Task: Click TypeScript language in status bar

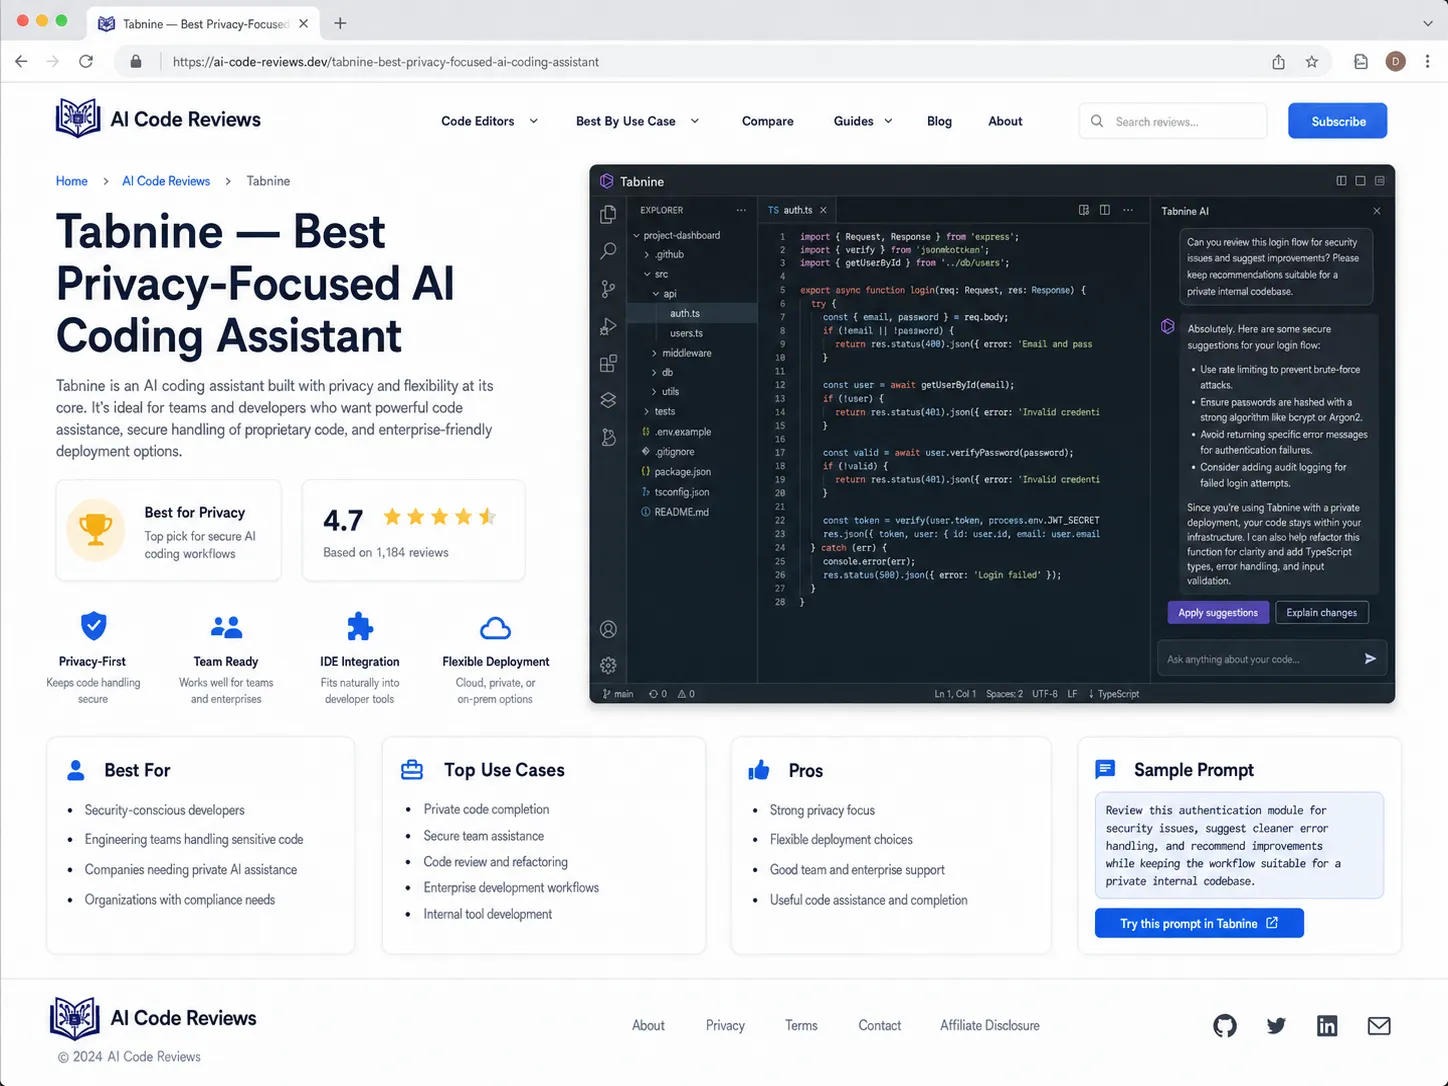Action: point(1114,694)
